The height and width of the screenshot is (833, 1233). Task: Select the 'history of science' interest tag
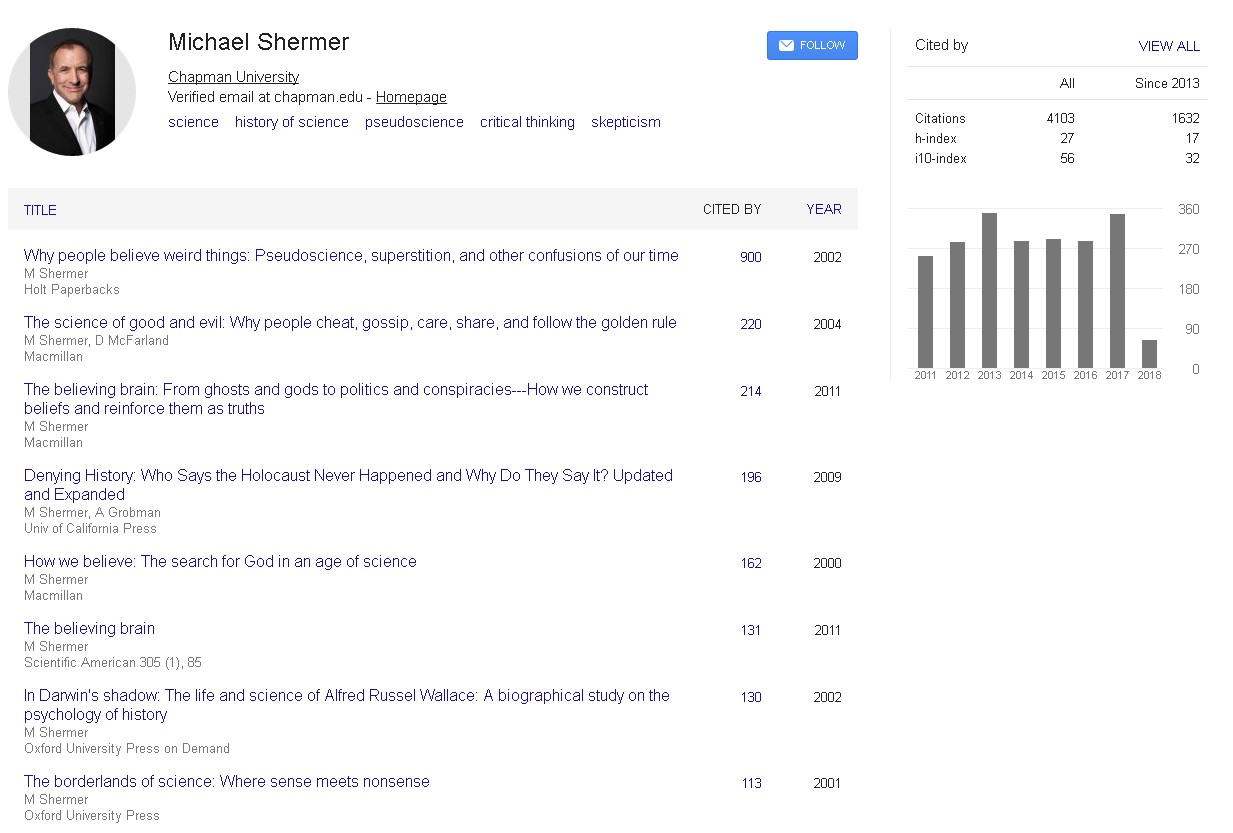(x=292, y=122)
